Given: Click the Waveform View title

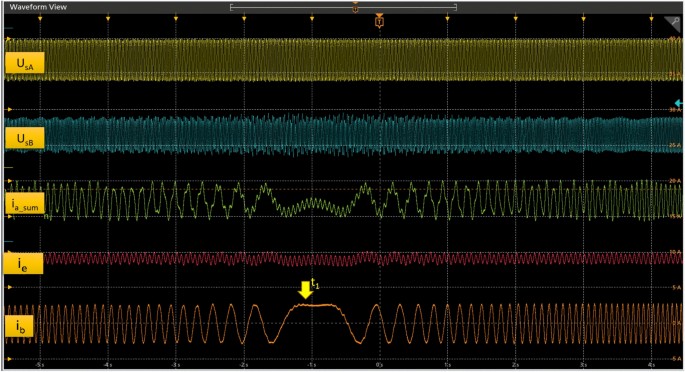Looking at the screenshot, I should 38,7.
